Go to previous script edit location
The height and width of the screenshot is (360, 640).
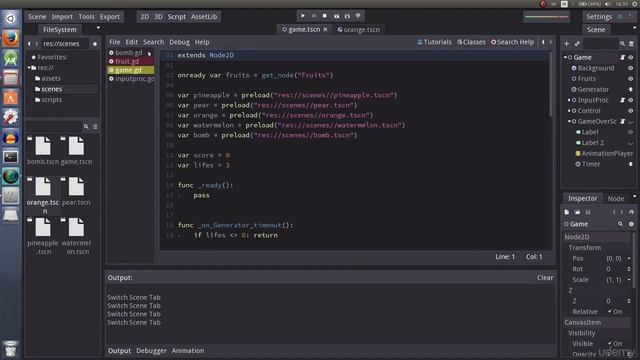(543, 42)
